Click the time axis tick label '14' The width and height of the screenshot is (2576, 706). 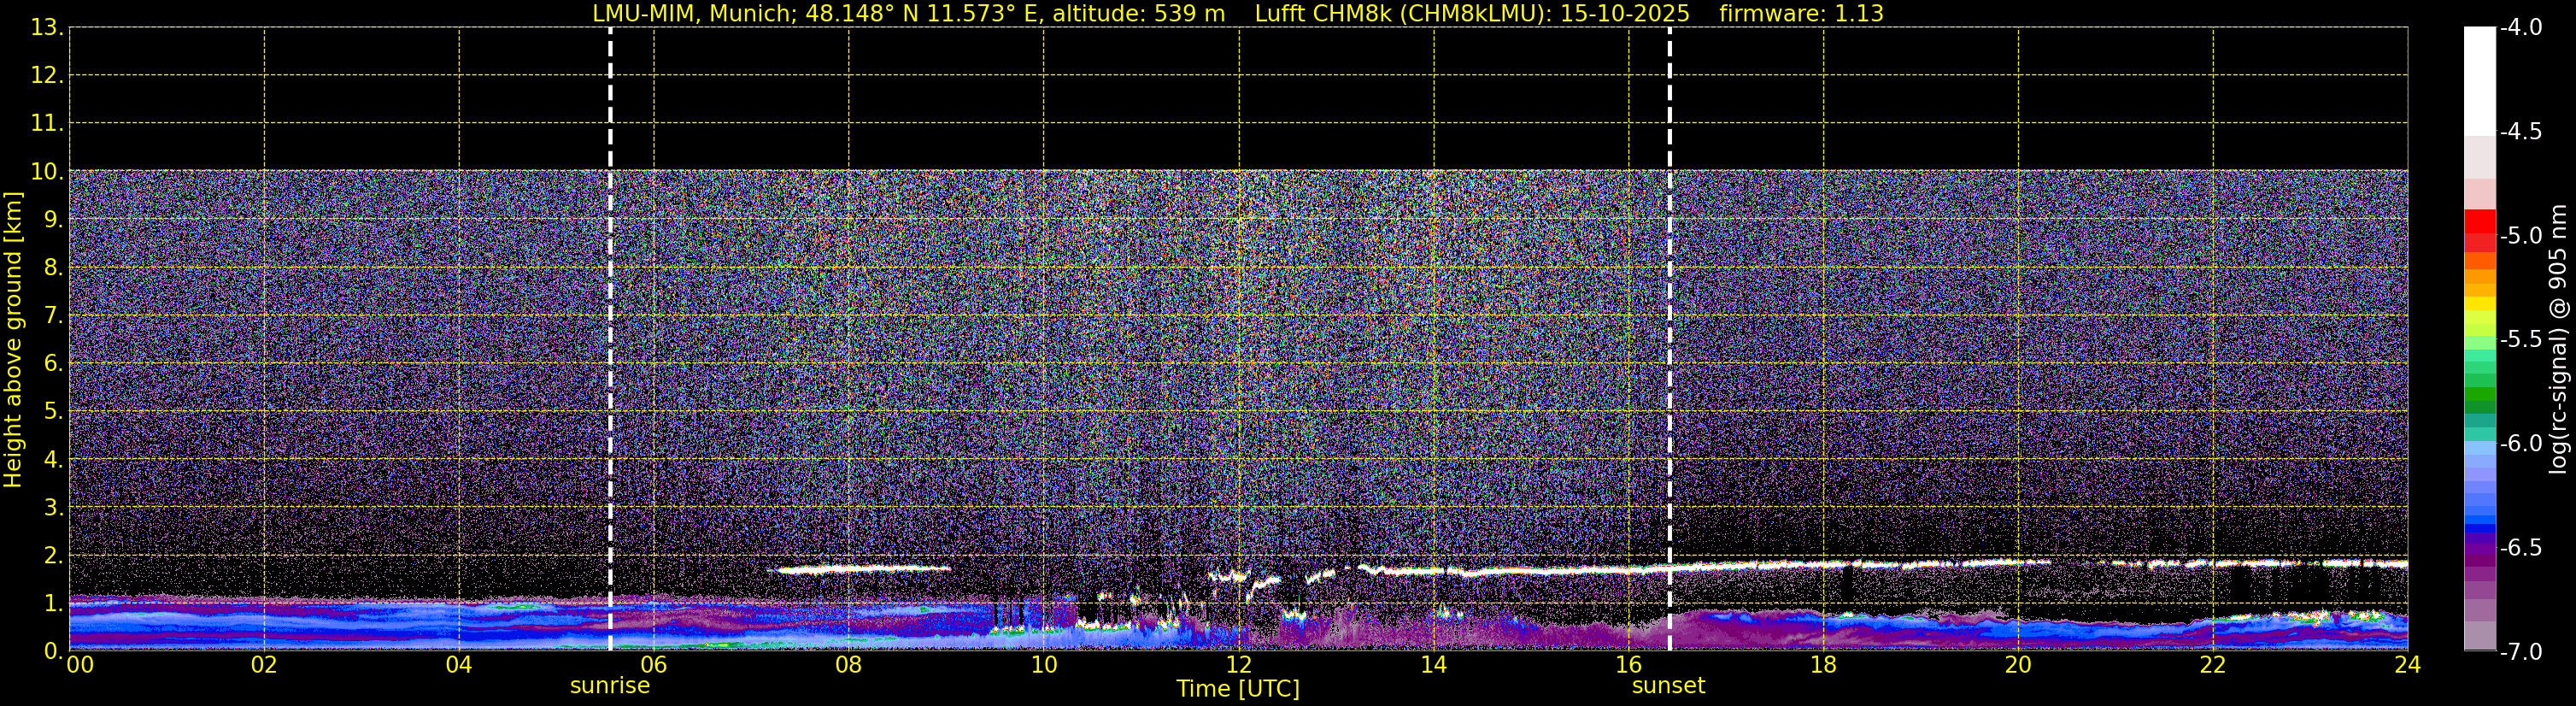coord(1434,665)
